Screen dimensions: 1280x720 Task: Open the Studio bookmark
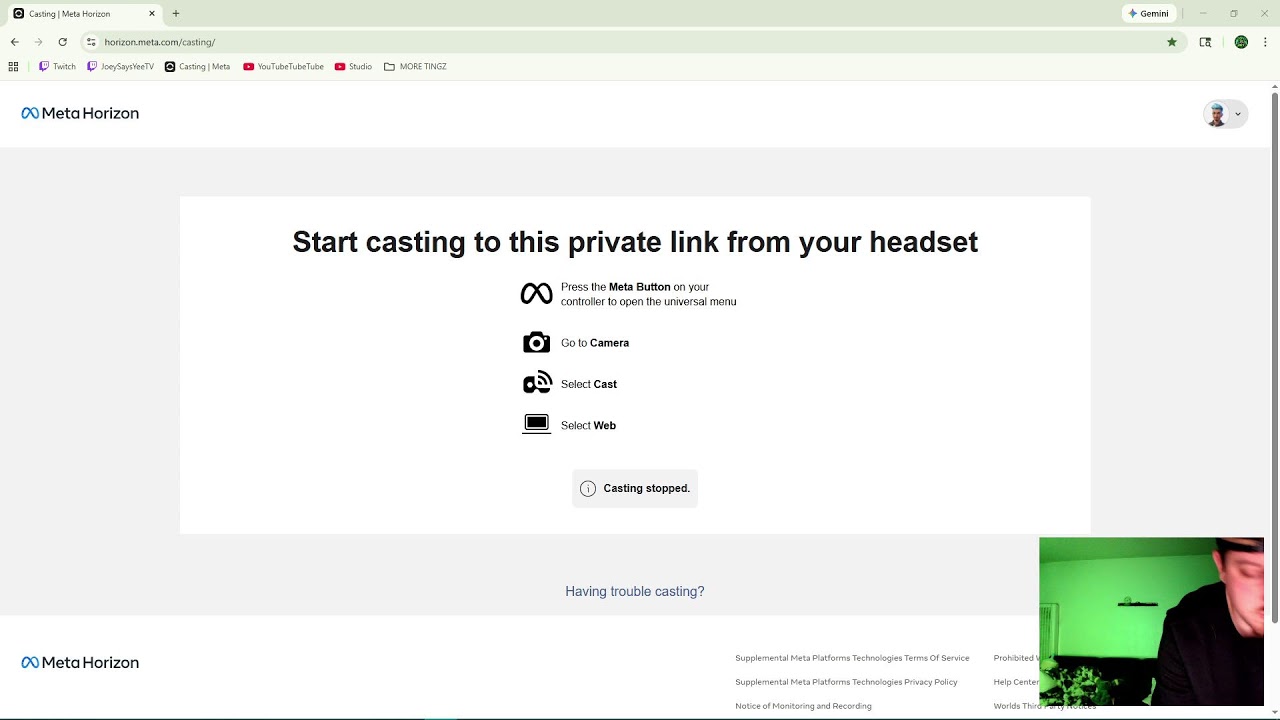click(353, 67)
